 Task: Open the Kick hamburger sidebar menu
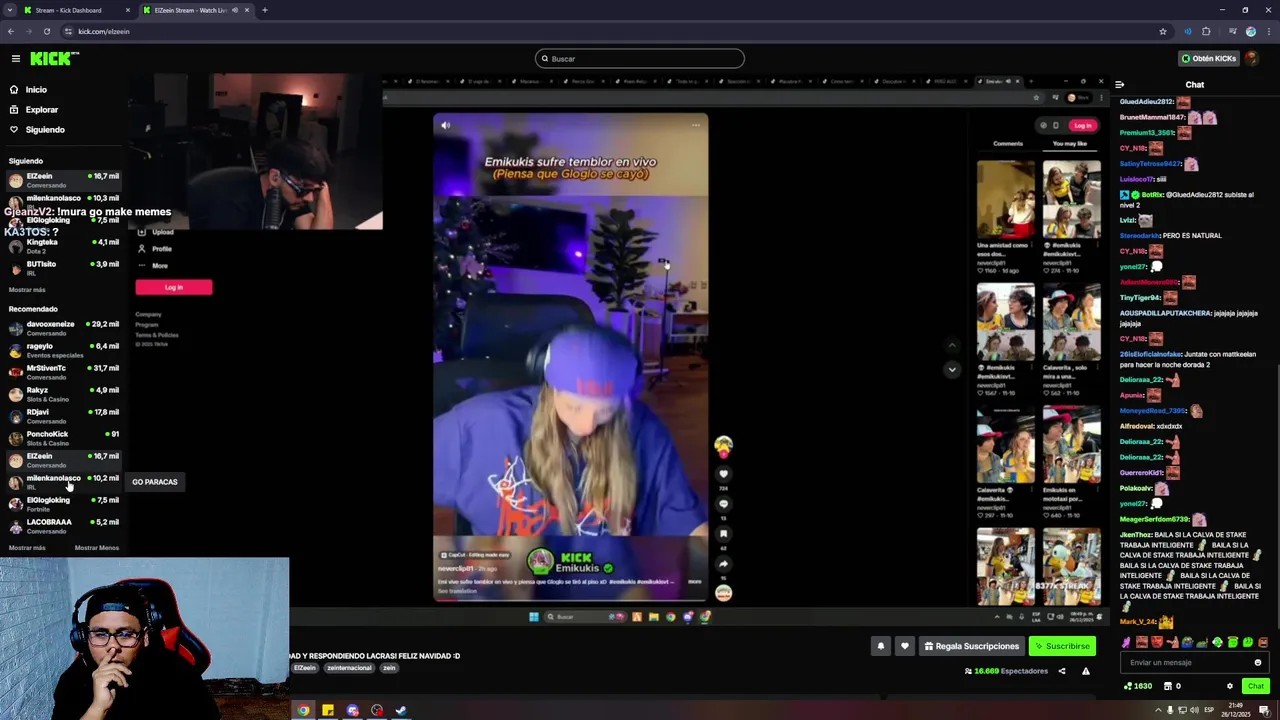(x=15, y=59)
